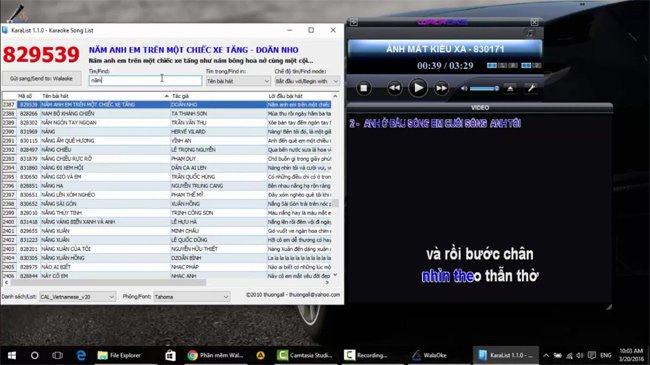The height and width of the screenshot is (365, 650).
Task: Click the rewind button in the player
Action: 394,88
